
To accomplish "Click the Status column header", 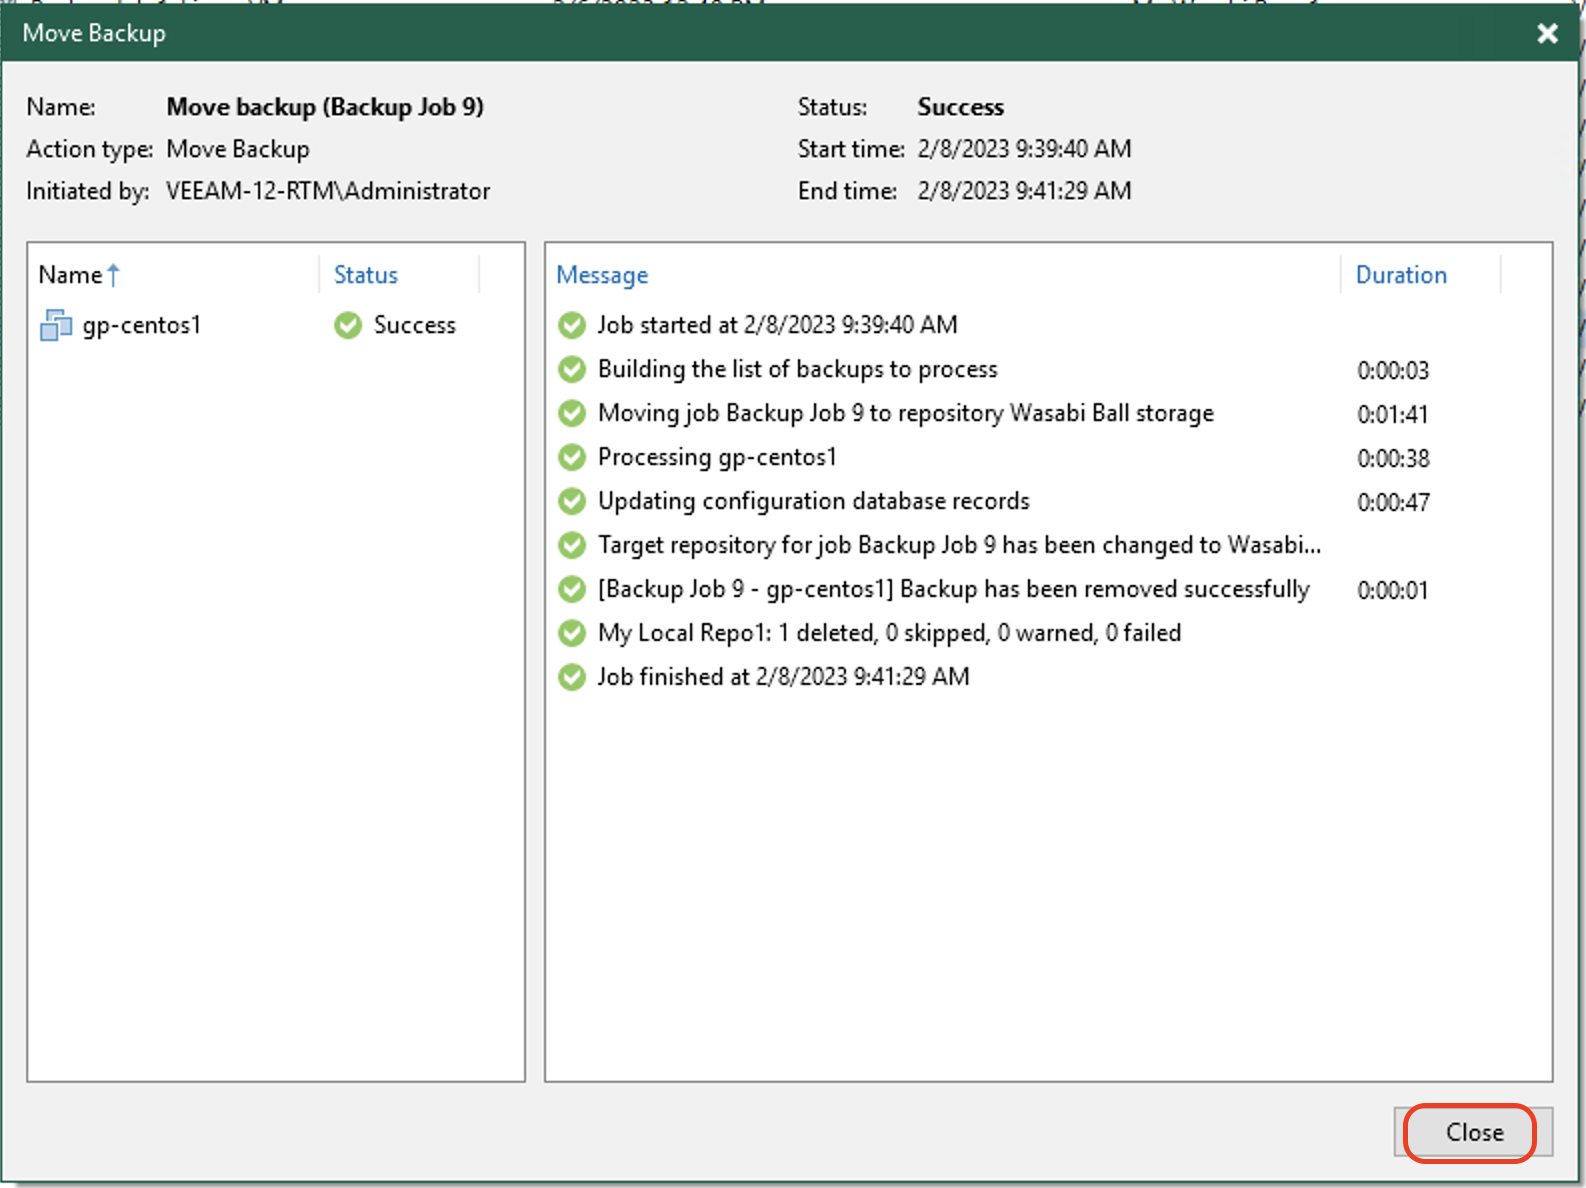I will [366, 275].
